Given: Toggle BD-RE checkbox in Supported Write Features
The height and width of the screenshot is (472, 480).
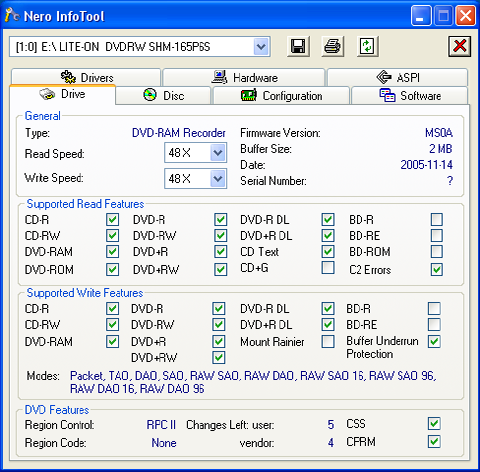Looking at the screenshot, I should [x=434, y=324].
